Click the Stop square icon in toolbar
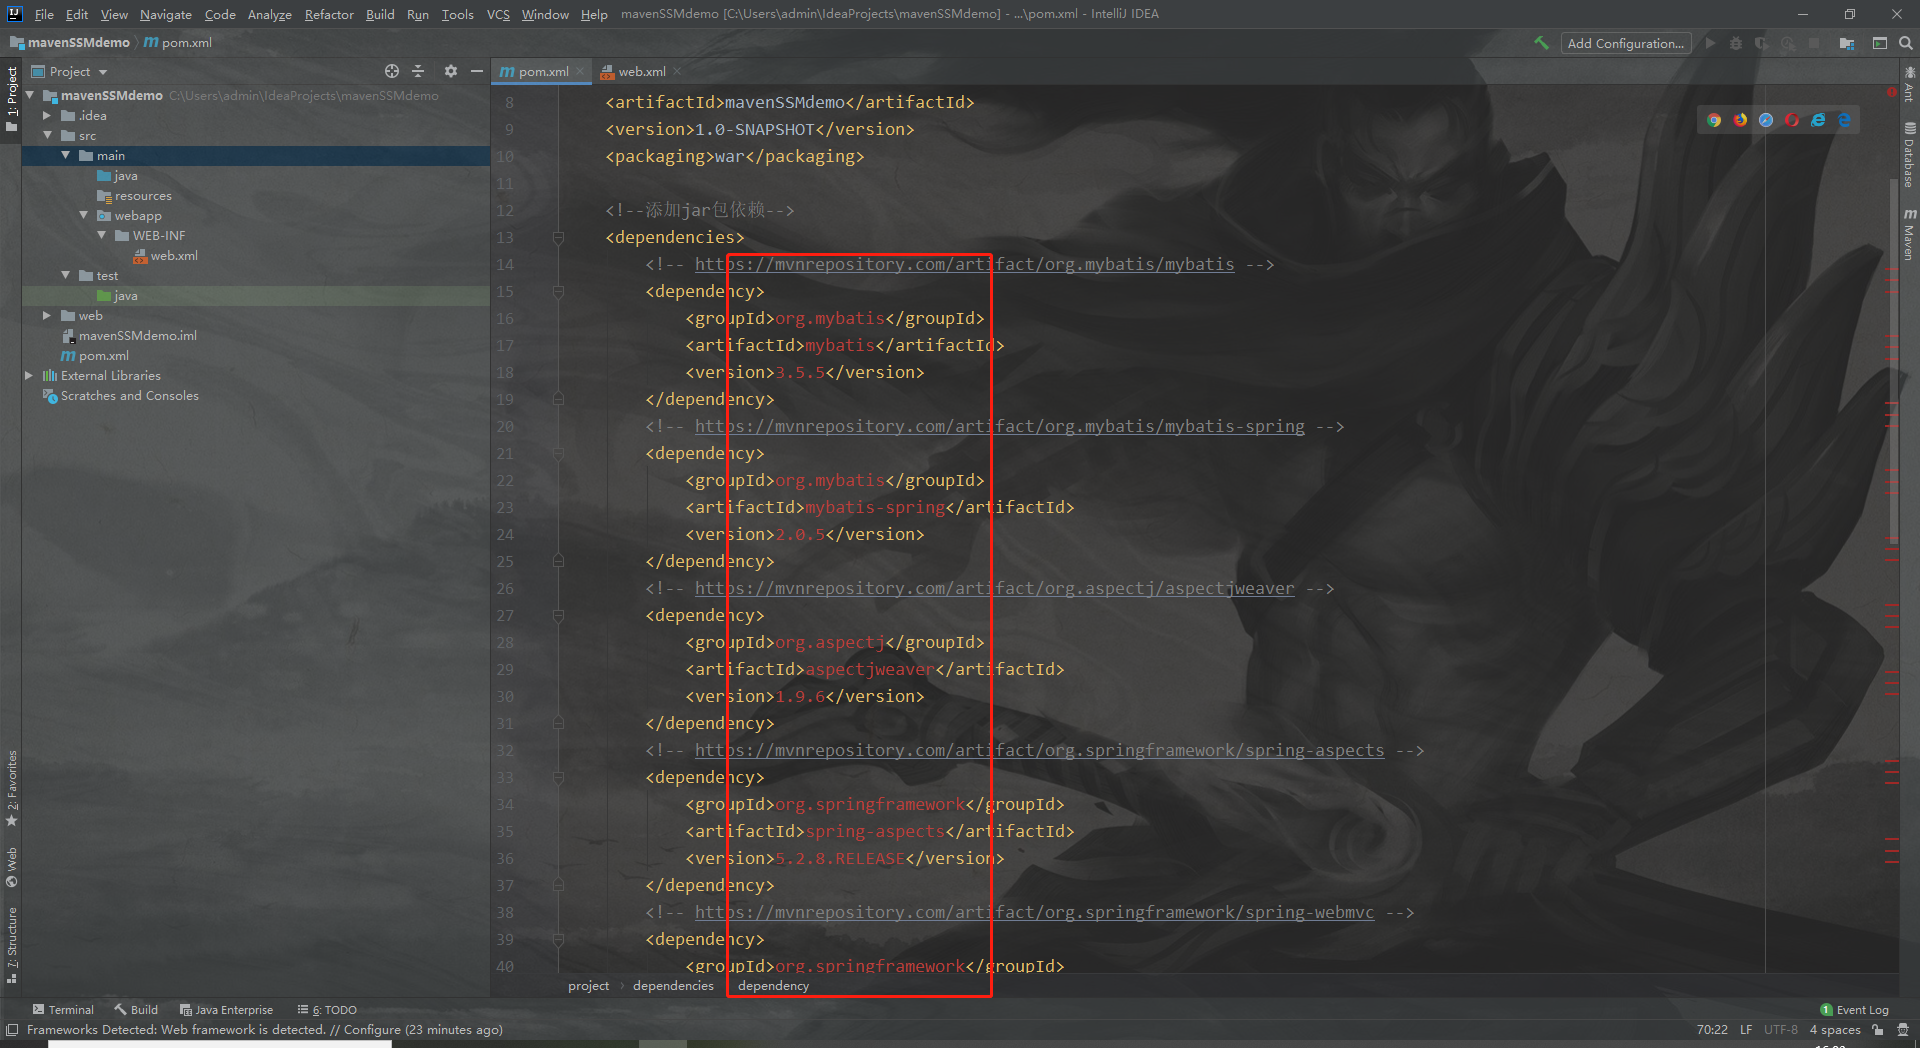This screenshot has height=1048, width=1920. 1814,43
